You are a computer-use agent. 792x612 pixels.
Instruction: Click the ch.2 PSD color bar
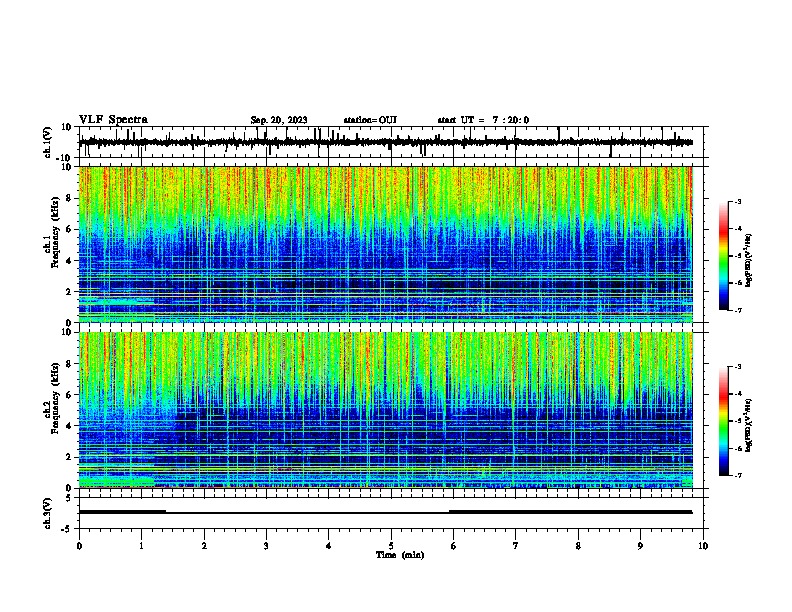click(723, 421)
